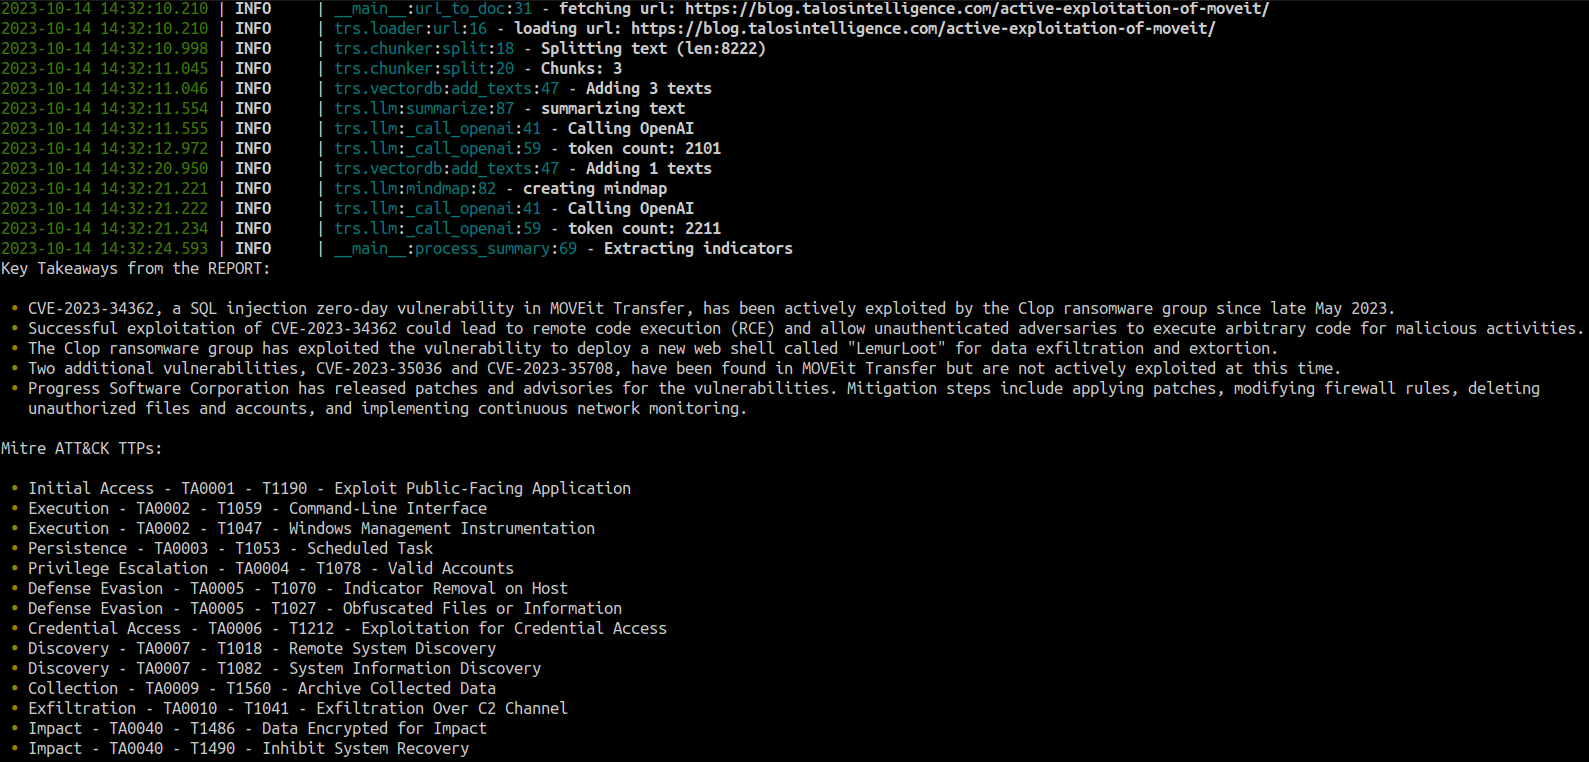Screen dimensions: 1589x762
Task: Click the "Chunks: 3" log message
Action: (581, 69)
